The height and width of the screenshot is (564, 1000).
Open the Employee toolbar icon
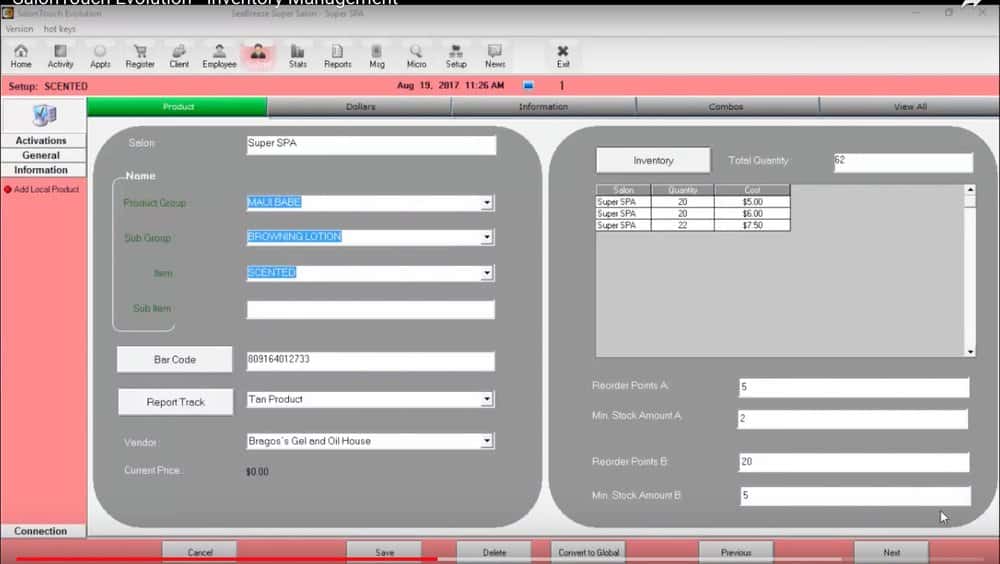coord(219,56)
